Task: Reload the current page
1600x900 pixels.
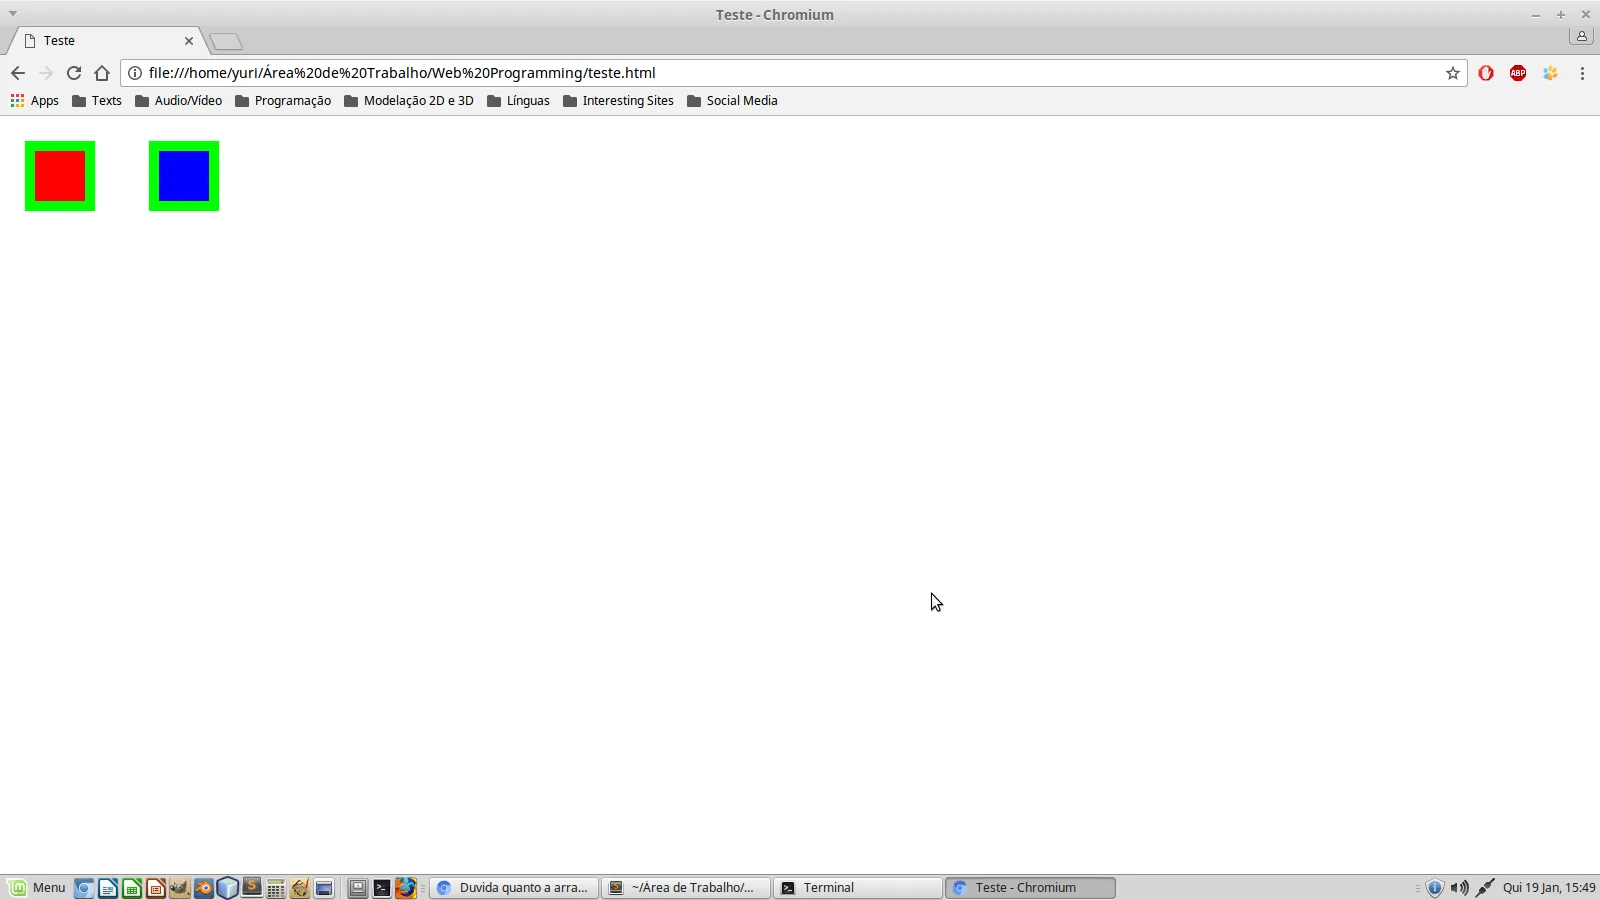Action: 74,73
